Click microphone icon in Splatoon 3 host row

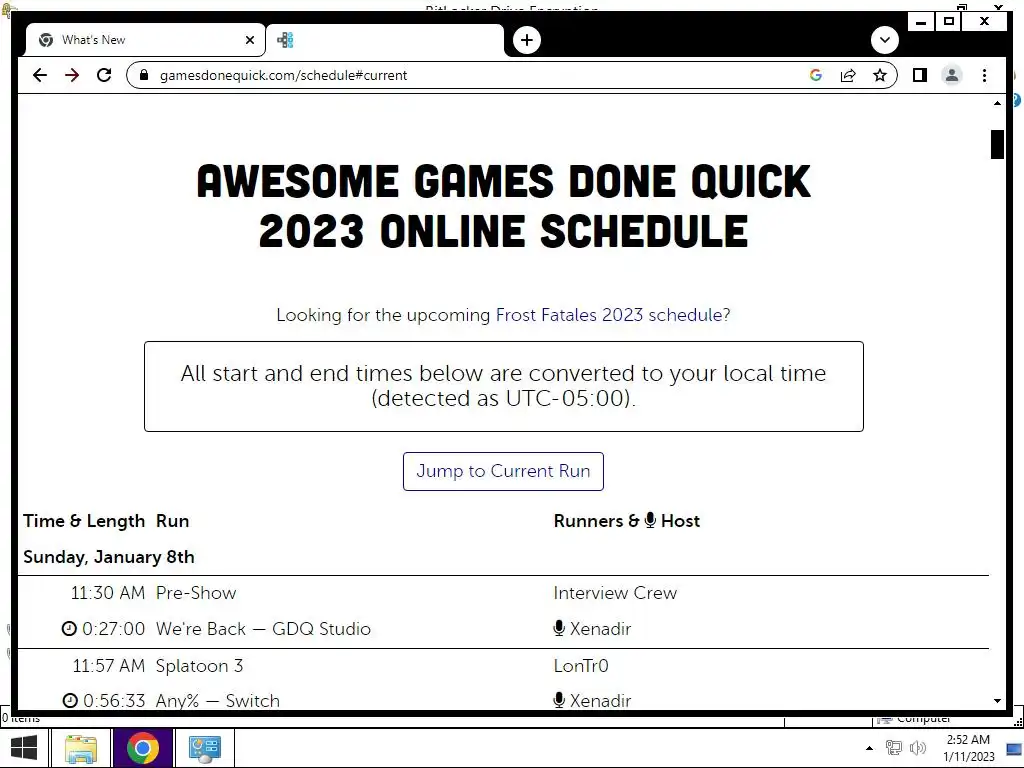tap(559, 700)
